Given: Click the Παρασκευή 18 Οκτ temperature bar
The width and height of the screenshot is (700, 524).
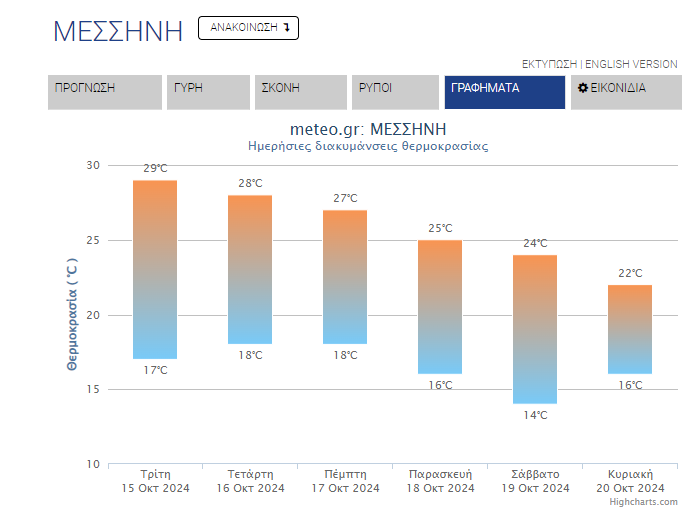Looking at the screenshot, I should click(x=440, y=307).
